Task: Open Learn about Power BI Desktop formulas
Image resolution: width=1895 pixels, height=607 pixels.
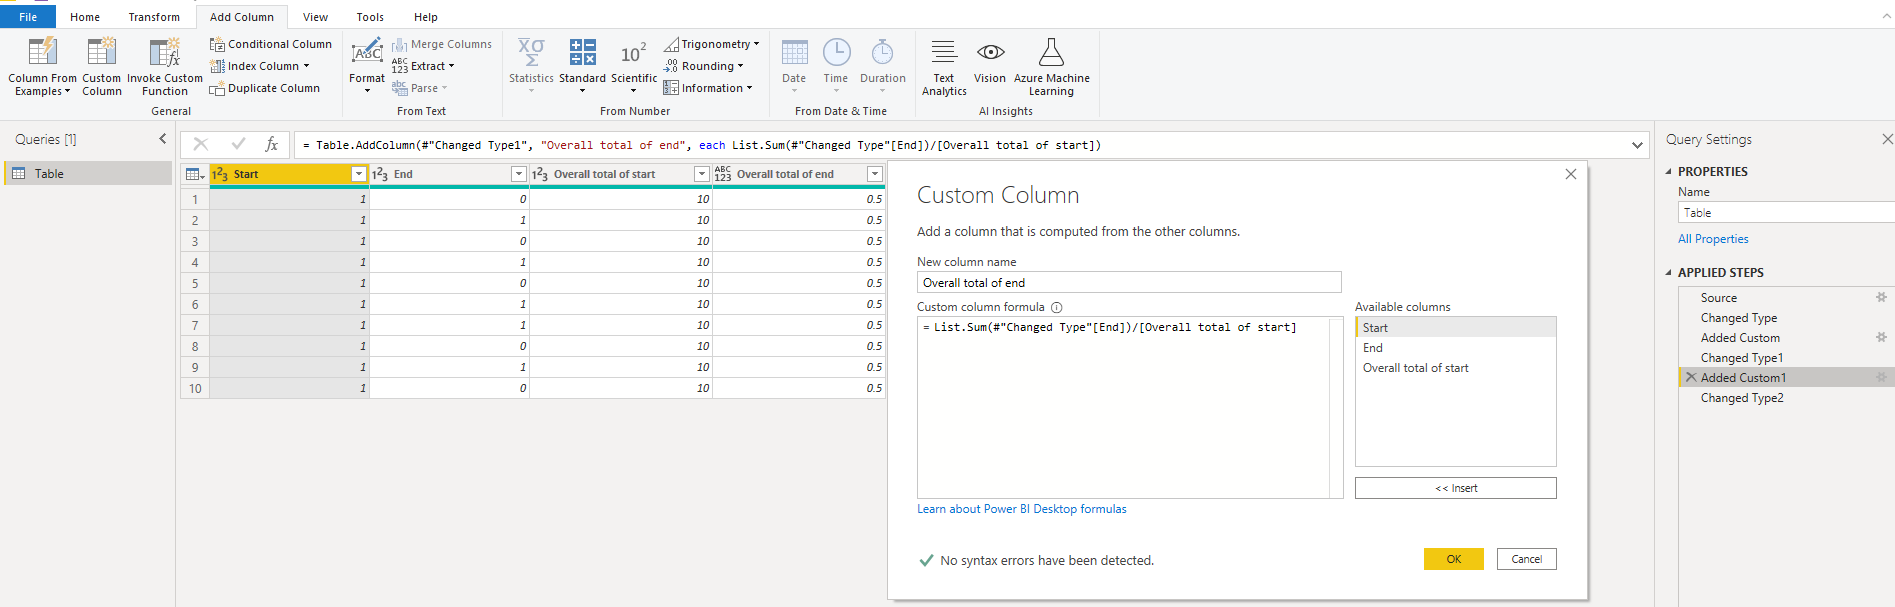Action: tap(1021, 509)
